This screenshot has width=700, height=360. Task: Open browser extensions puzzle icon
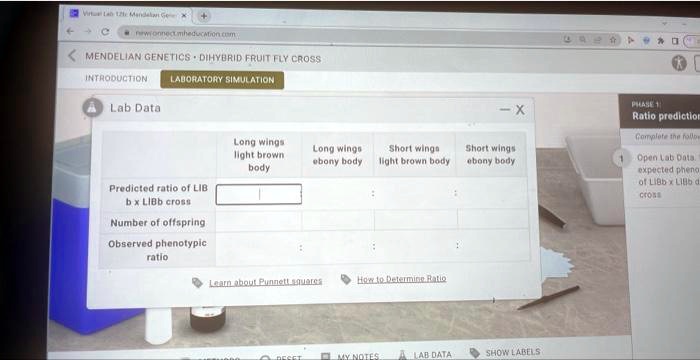coord(661,41)
